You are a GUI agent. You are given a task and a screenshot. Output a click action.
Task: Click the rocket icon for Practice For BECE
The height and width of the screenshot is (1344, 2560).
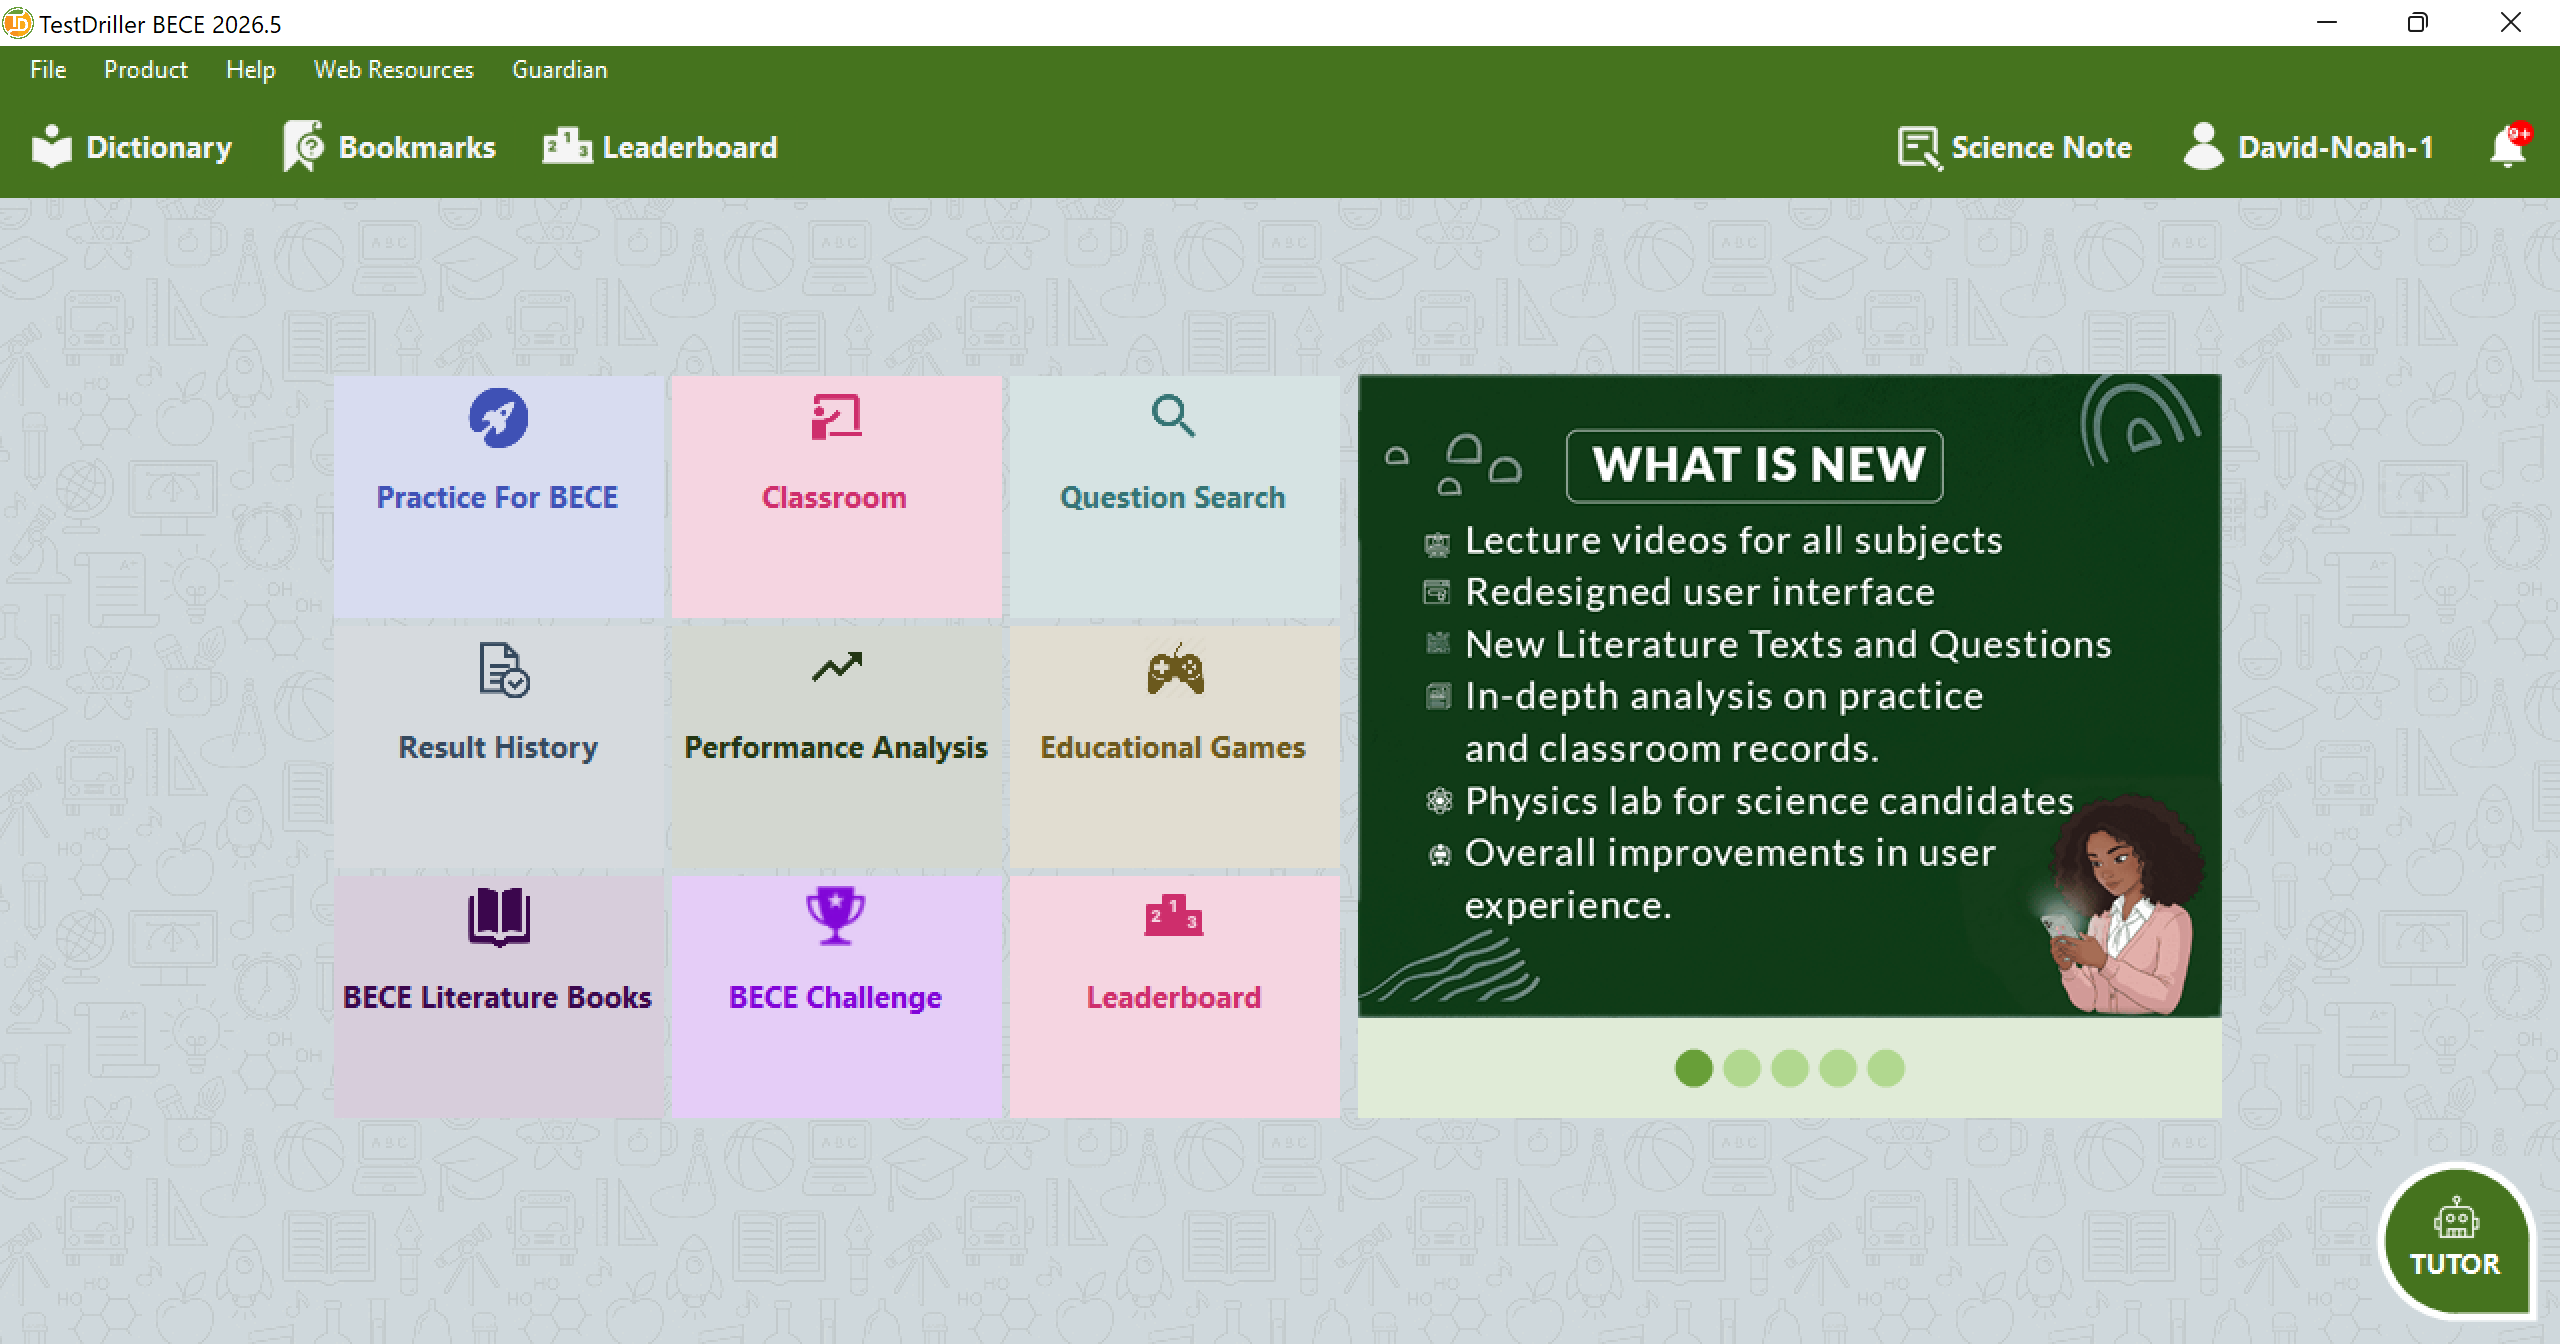tap(498, 417)
